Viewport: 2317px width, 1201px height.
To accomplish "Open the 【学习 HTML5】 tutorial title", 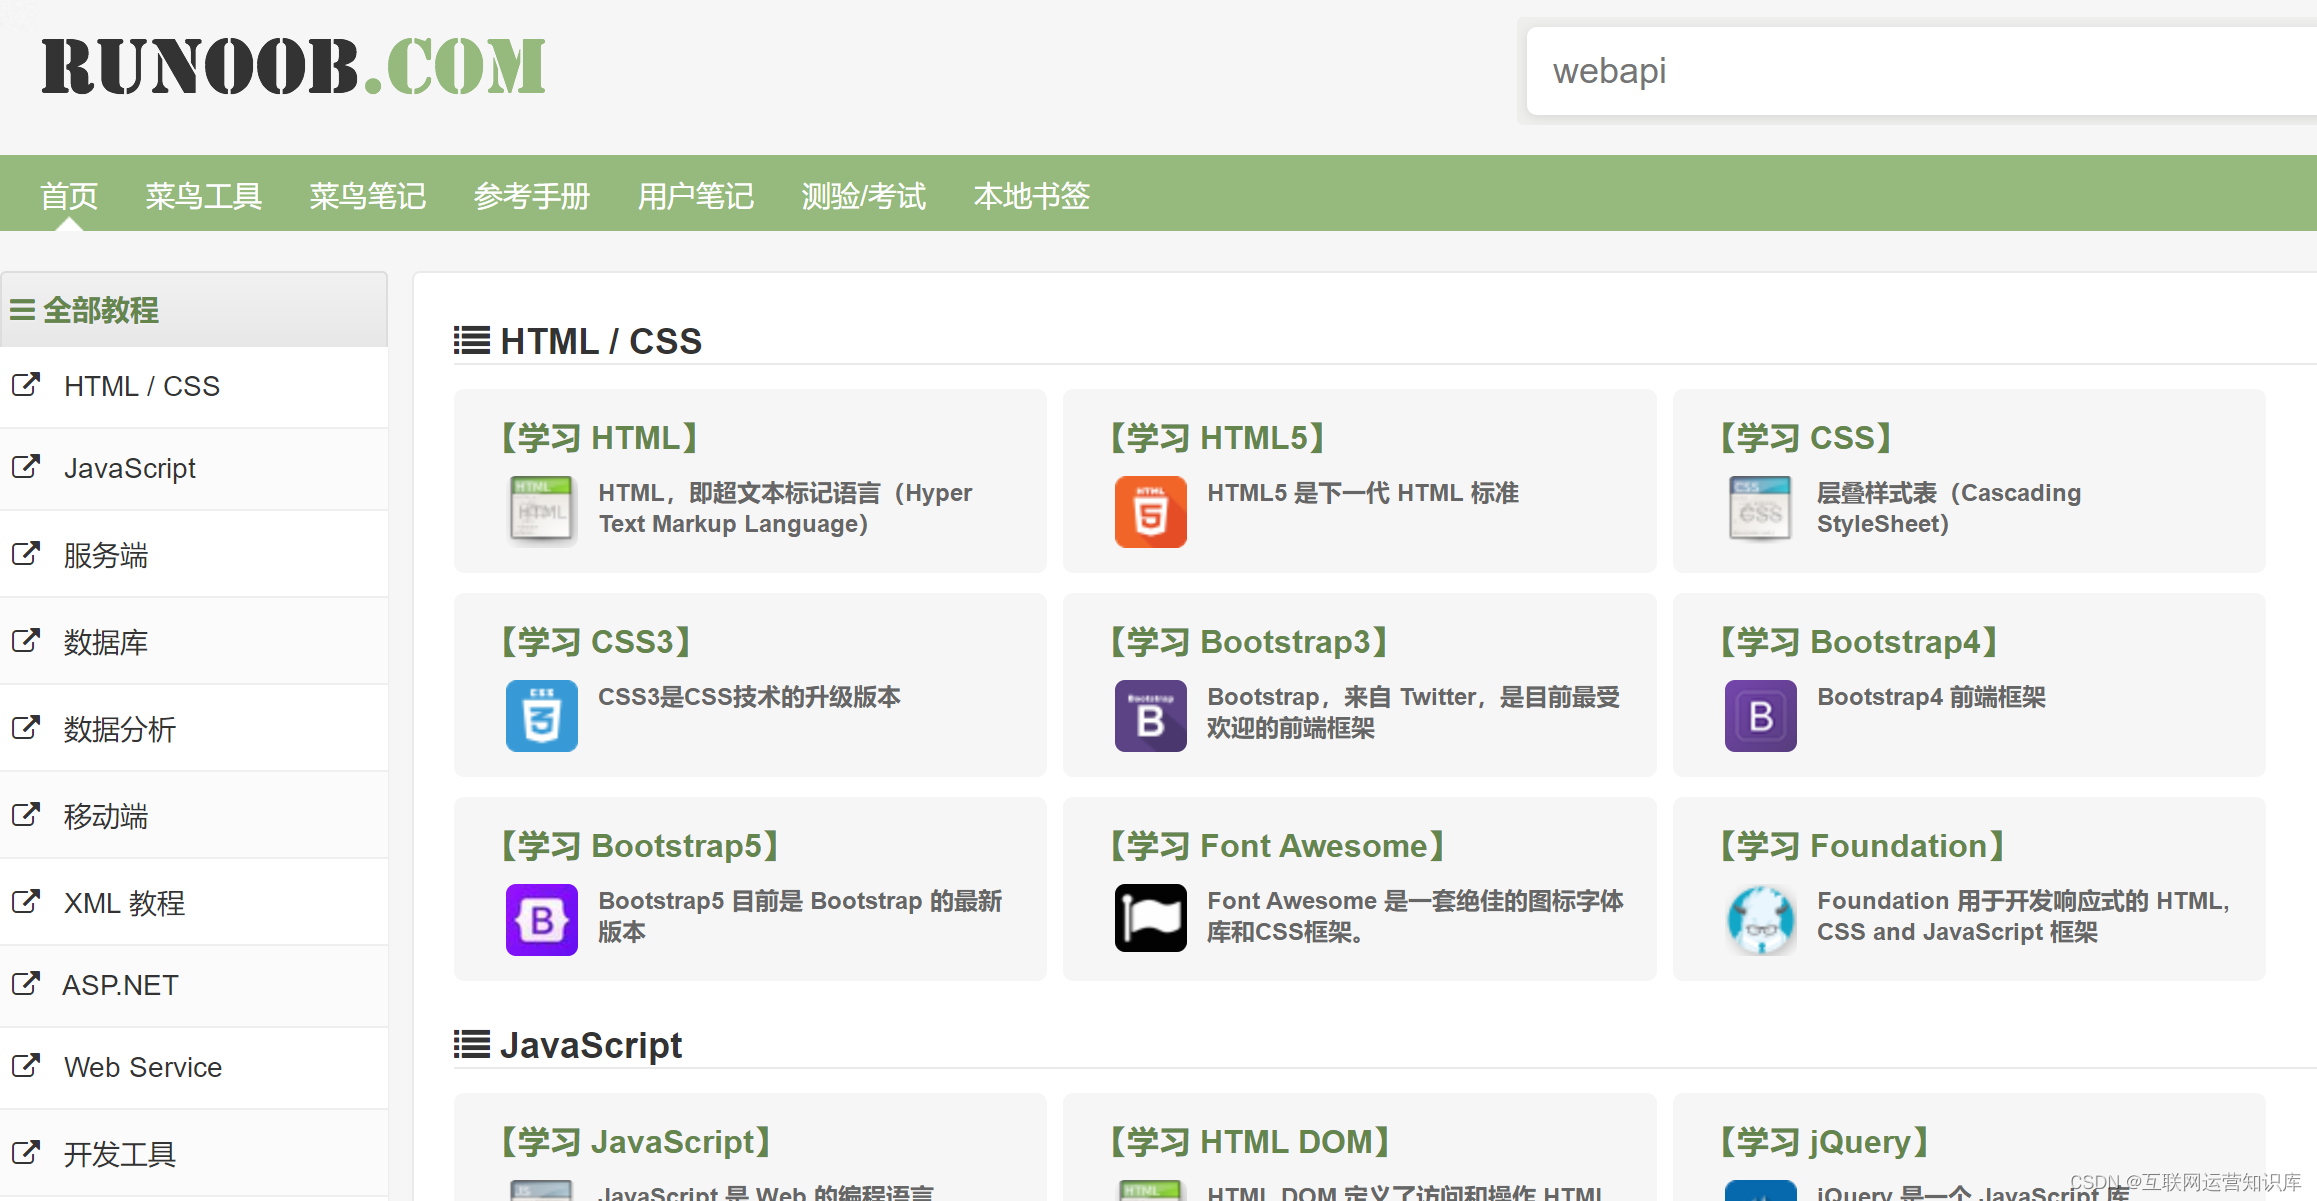I will pos(1218,438).
